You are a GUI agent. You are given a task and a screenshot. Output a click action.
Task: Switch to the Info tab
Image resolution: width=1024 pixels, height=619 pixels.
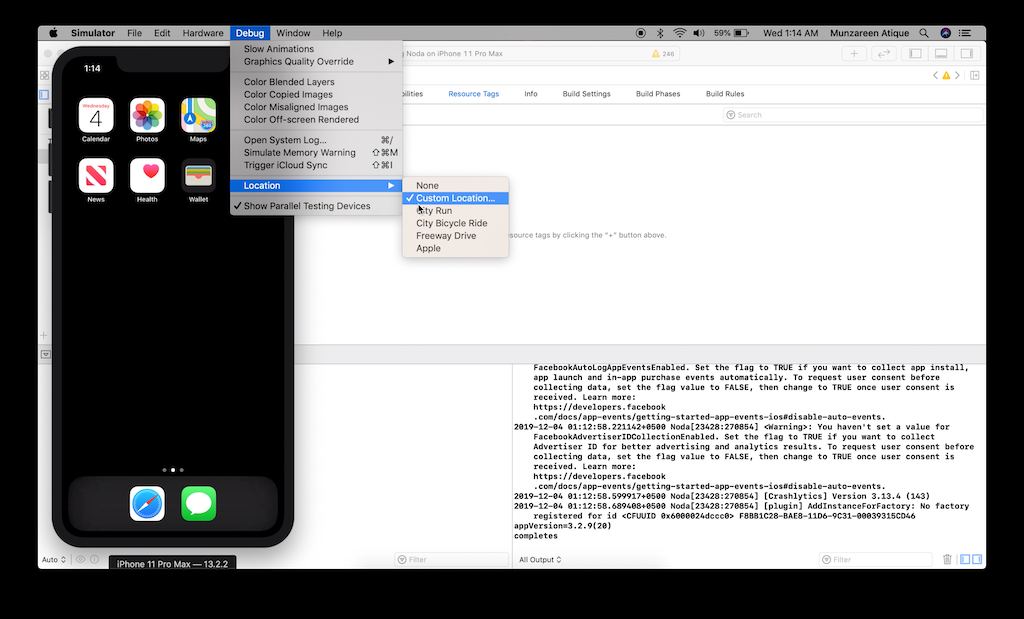click(x=531, y=94)
